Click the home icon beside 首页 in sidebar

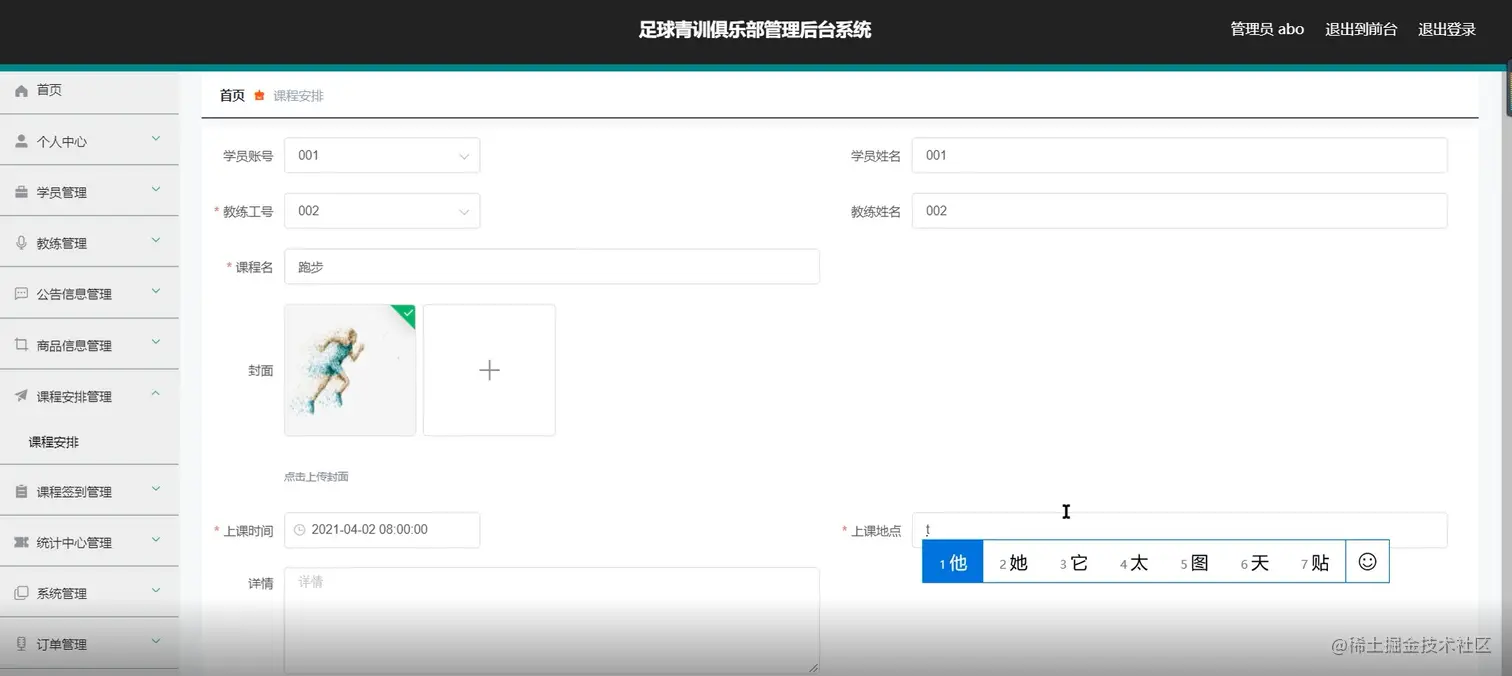tap(21, 90)
